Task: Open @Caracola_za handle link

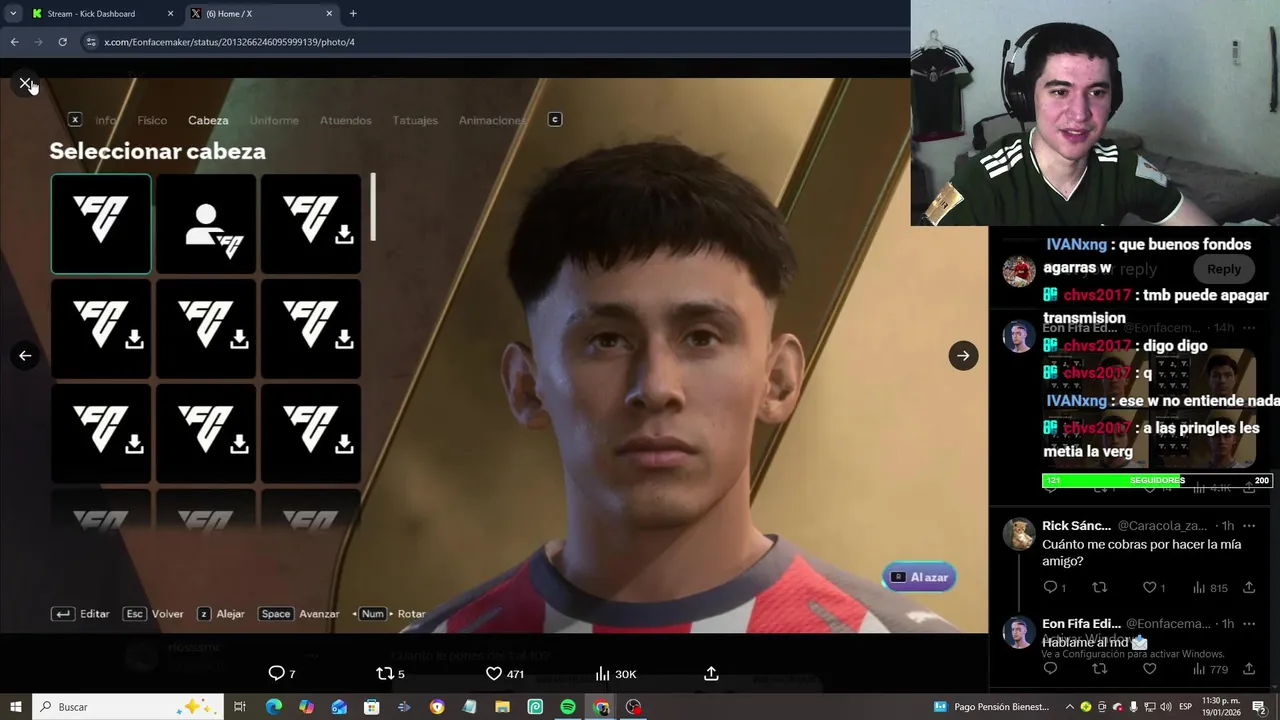Action: click(x=1162, y=526)
